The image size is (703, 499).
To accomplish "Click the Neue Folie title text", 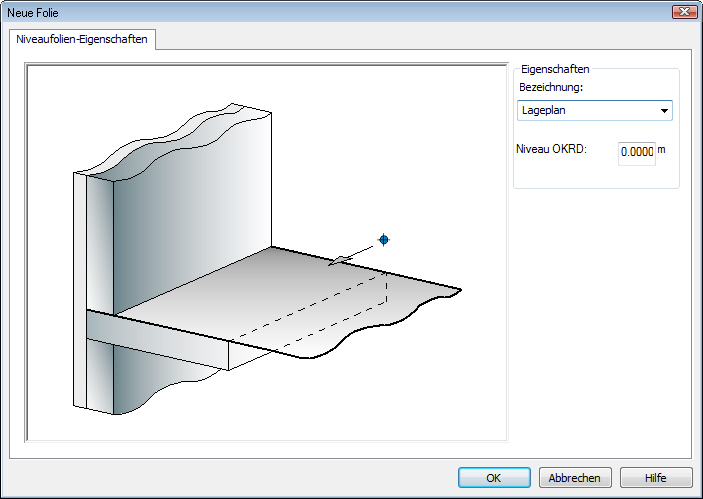I will (33, 13).
